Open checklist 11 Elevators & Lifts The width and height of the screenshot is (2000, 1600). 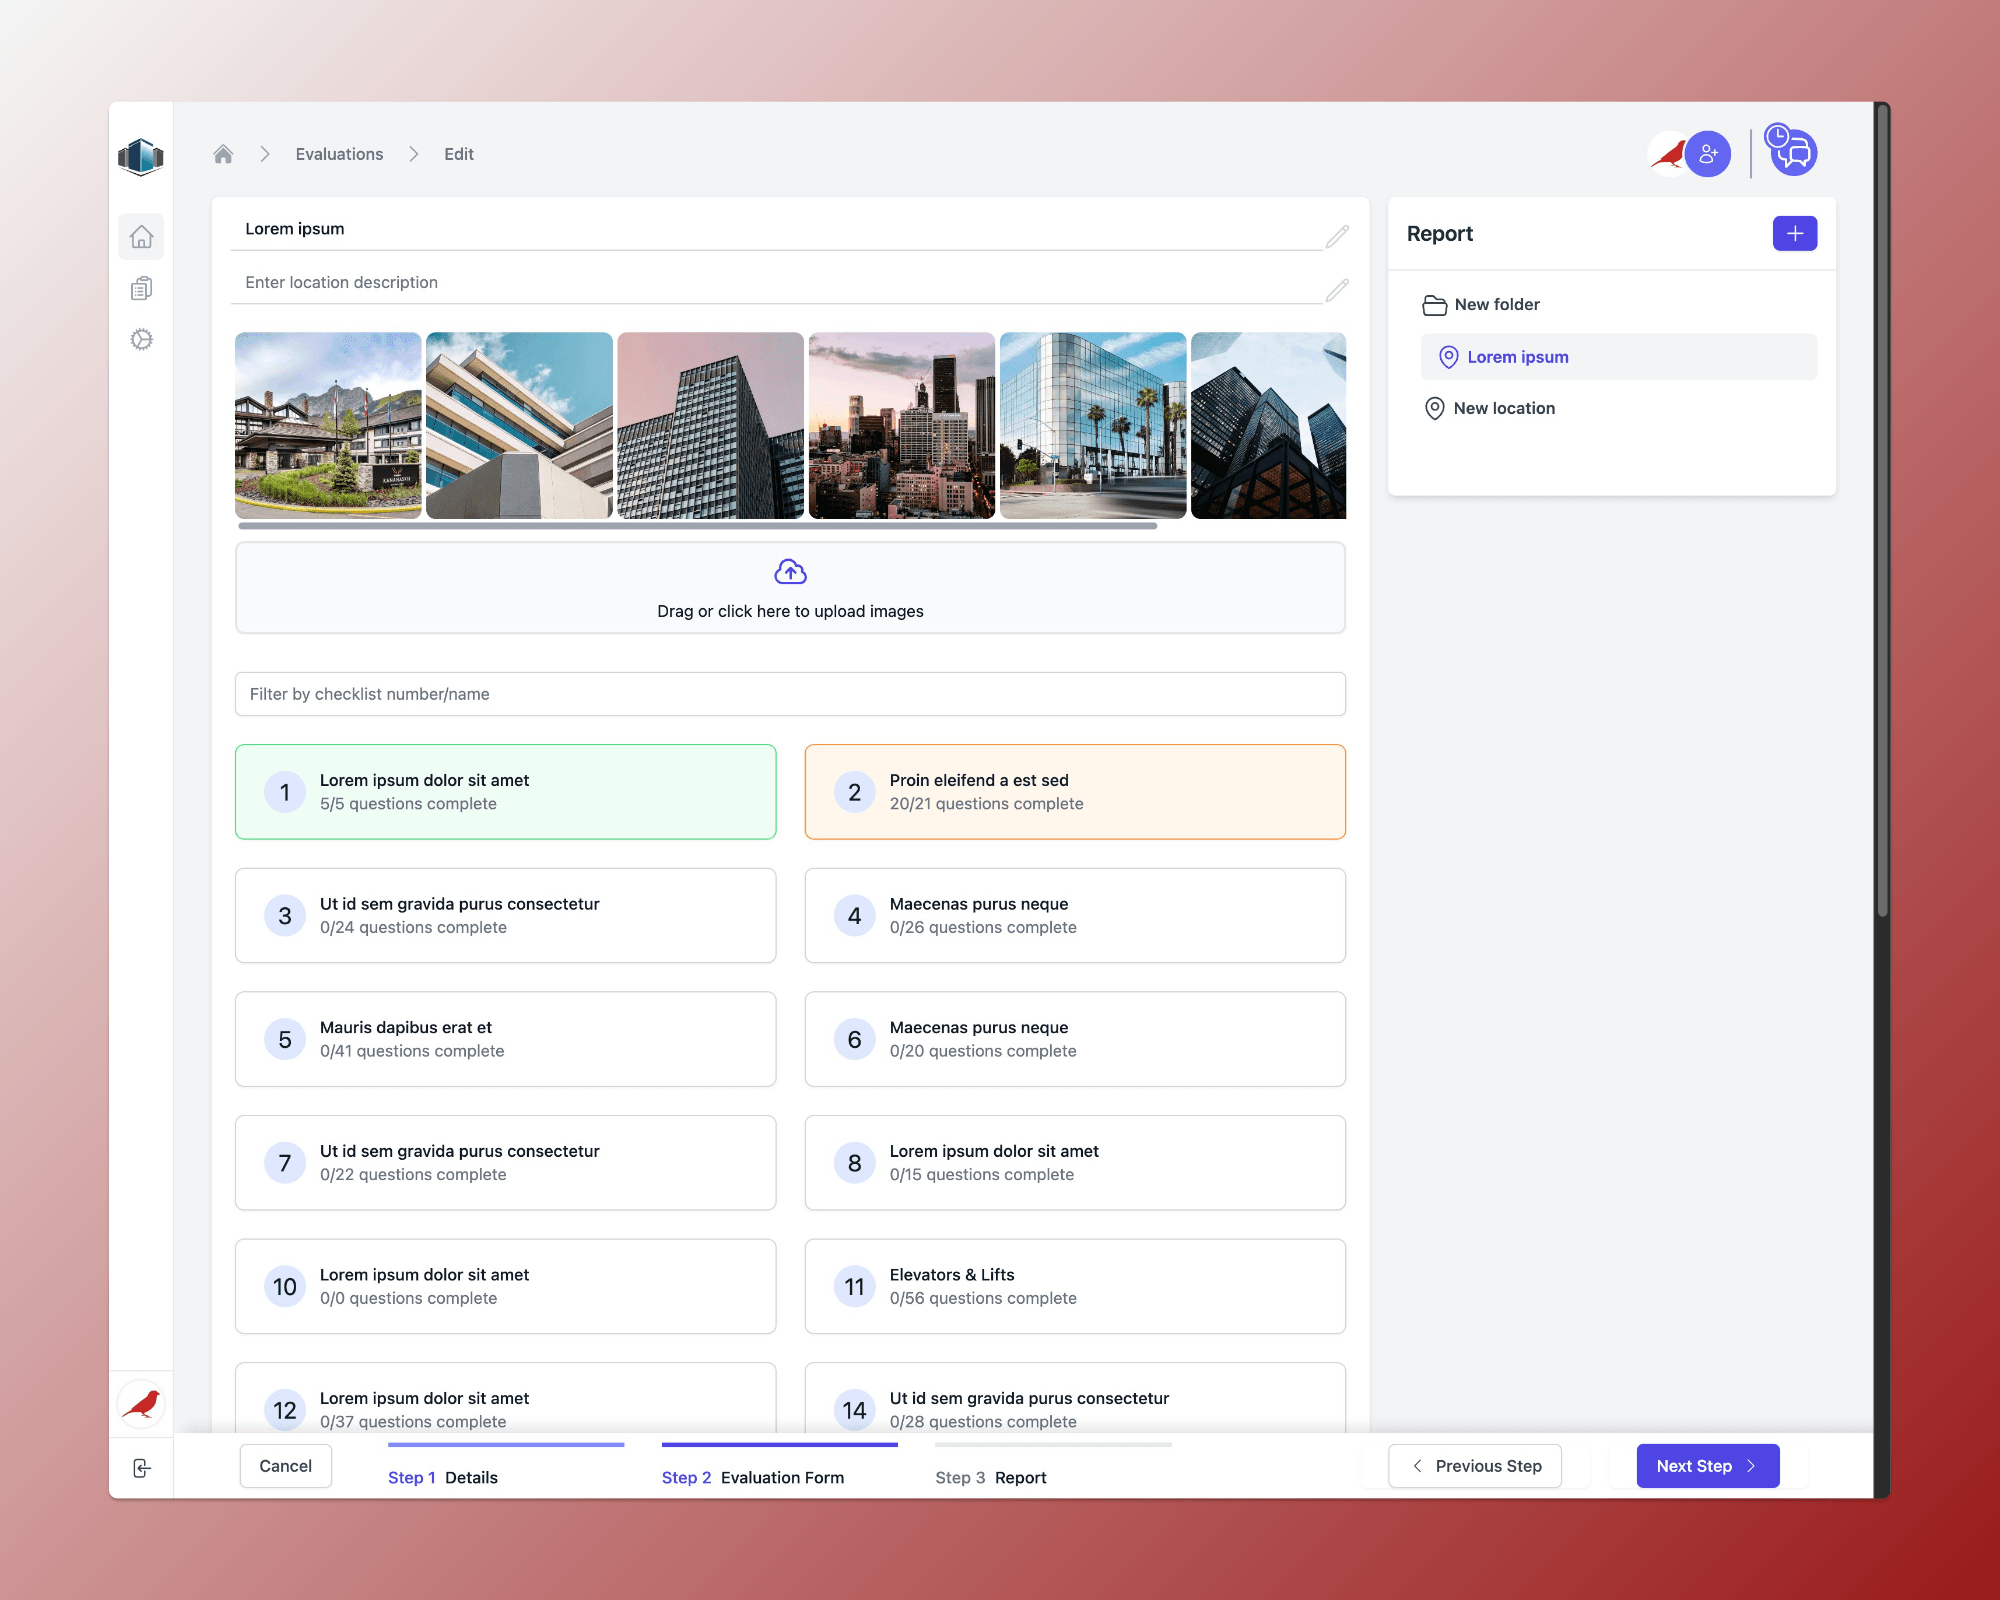coord(1075,1286)
